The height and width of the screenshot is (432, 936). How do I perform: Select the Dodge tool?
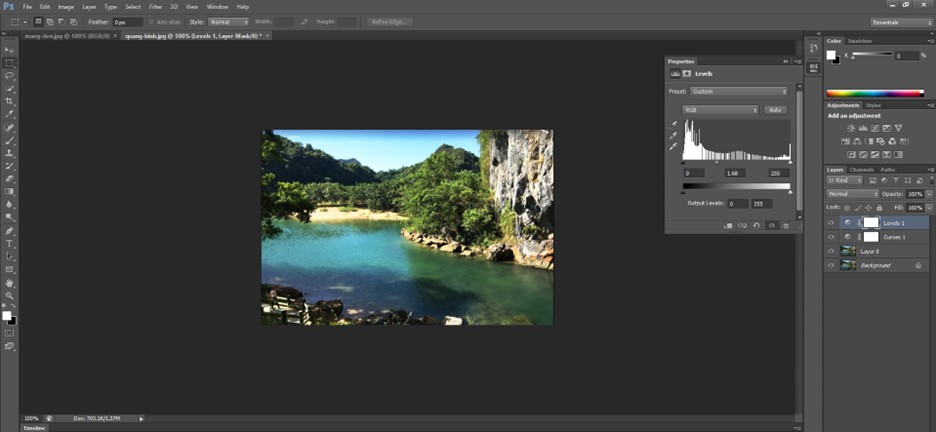(10, 217)
